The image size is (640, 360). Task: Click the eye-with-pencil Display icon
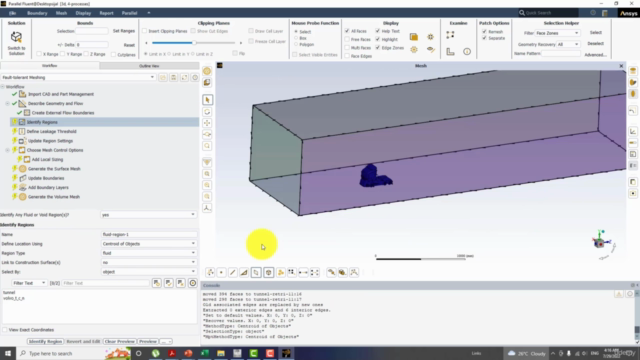(431, 49)
